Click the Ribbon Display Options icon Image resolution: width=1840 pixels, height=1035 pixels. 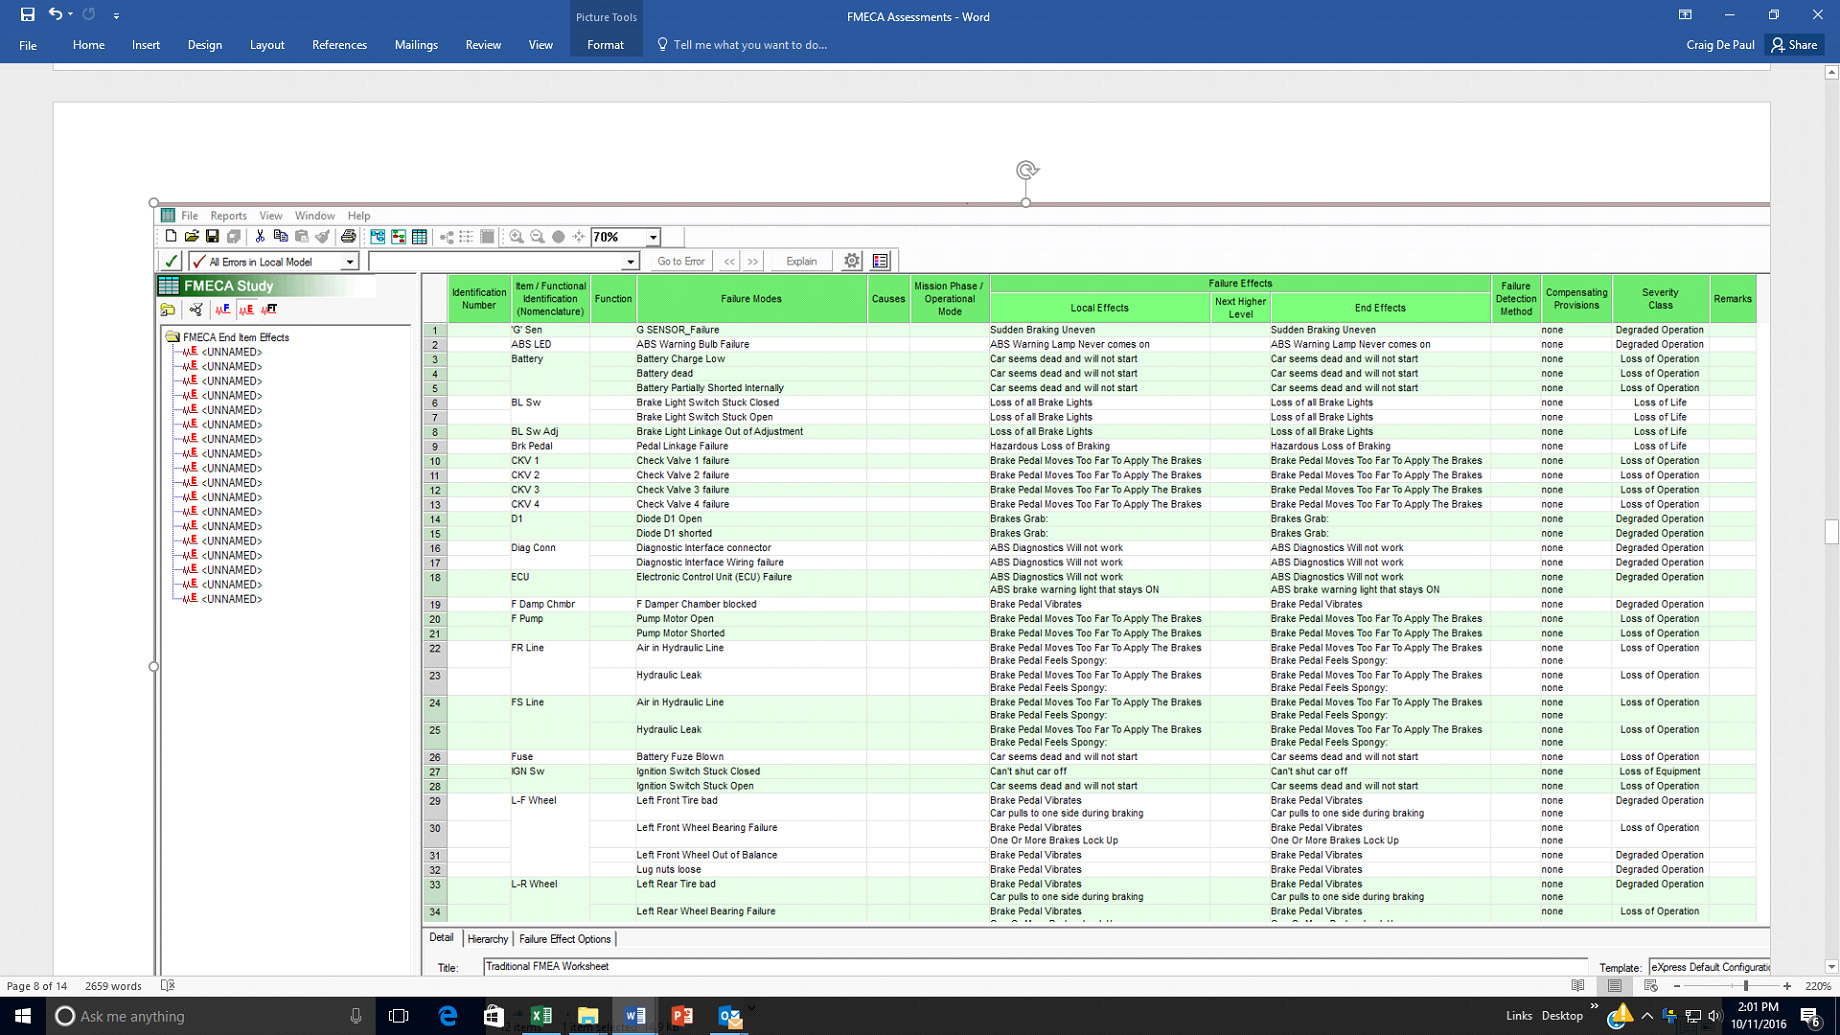[x=1685, y=15]
